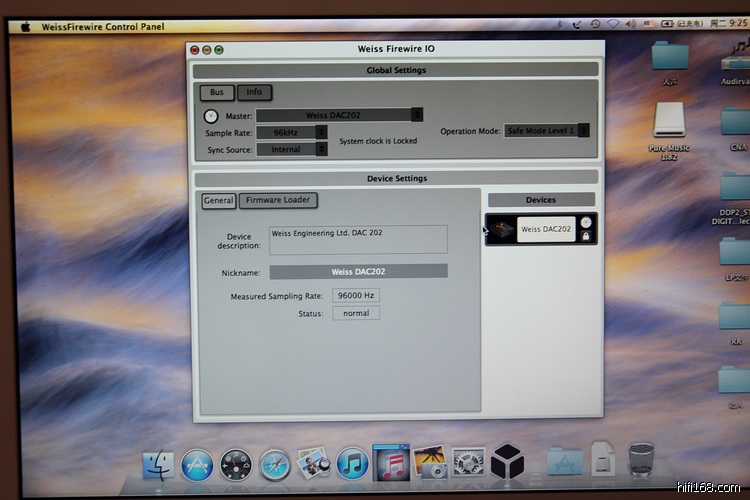Open iTunes from the Dock

352,463
